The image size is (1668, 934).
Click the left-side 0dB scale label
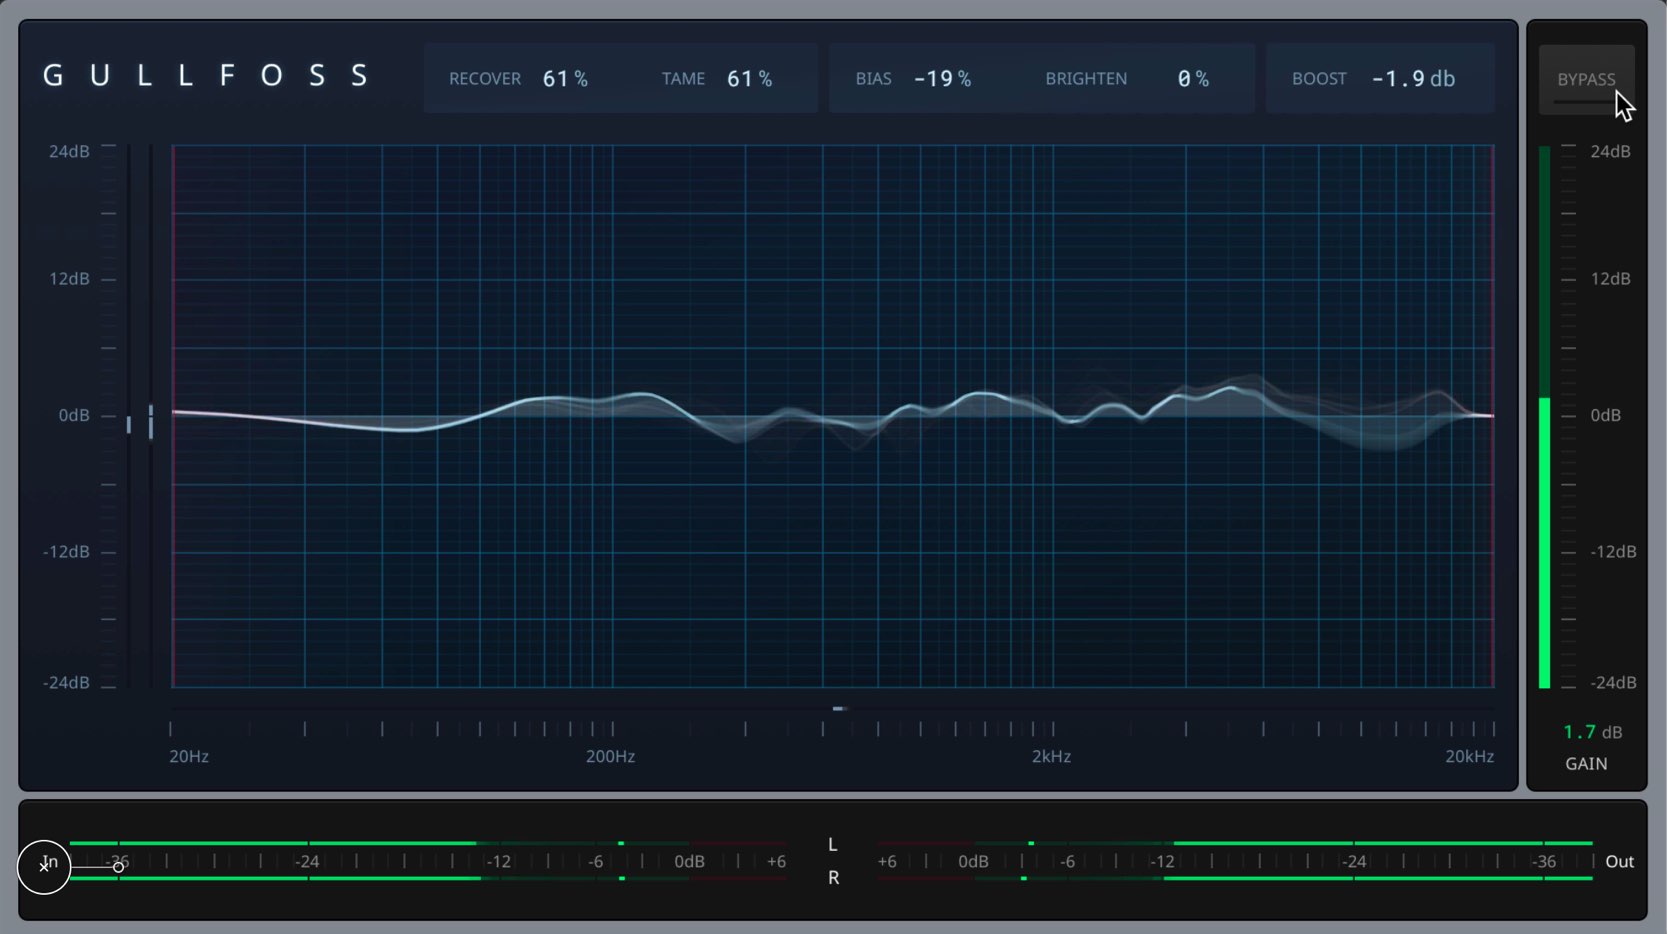[74, 416]
